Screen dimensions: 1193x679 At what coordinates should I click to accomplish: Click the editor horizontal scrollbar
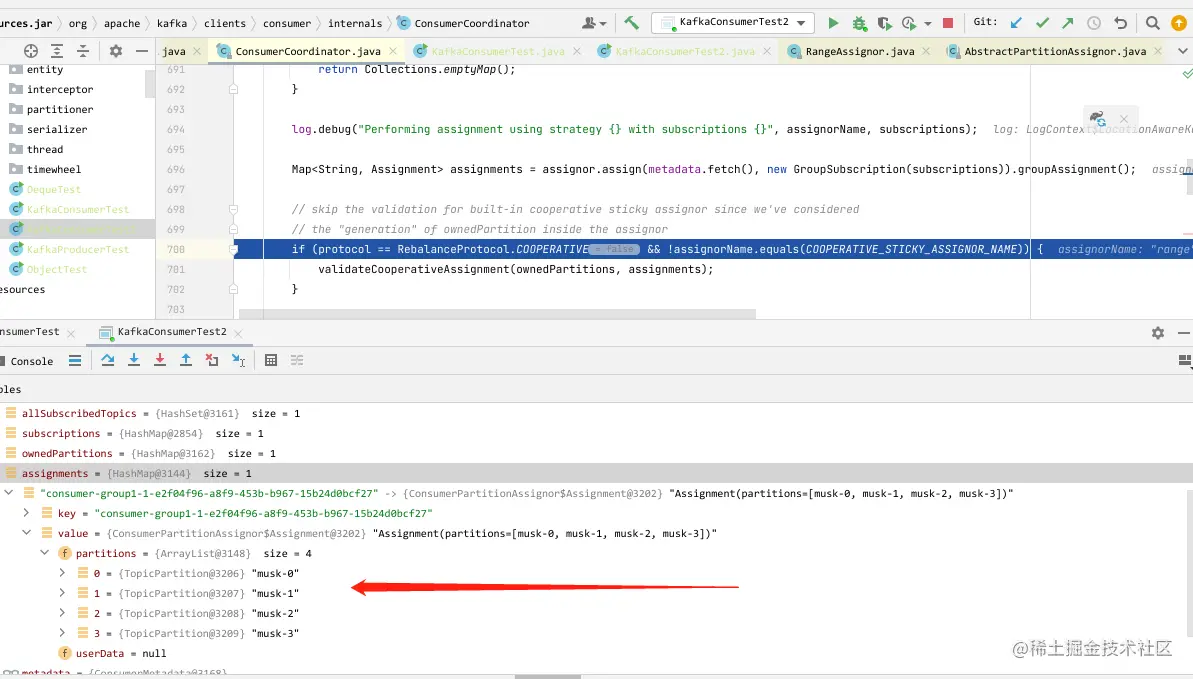[498, 314]
